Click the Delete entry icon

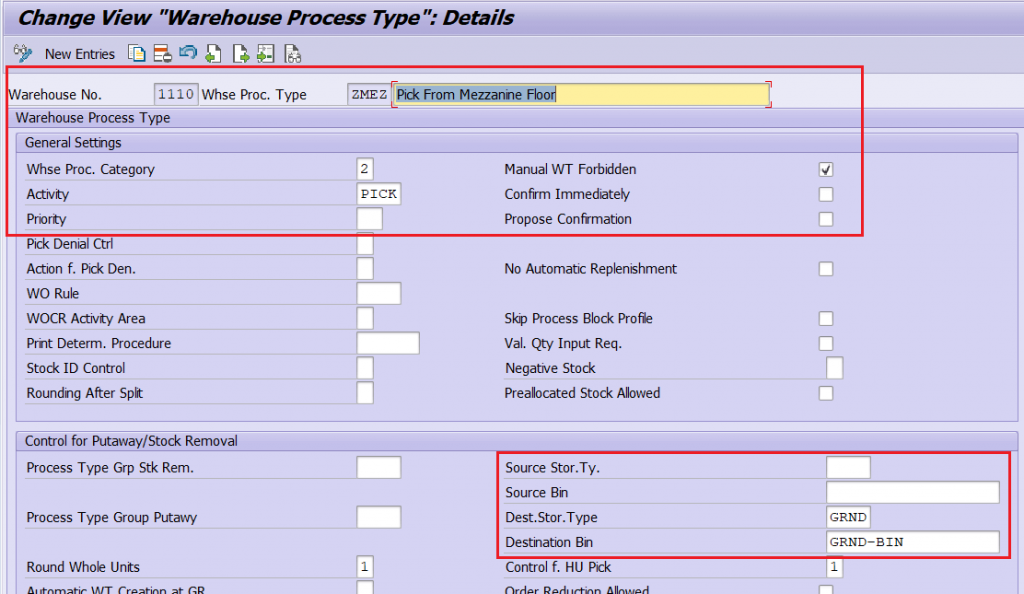click(x=162, y=54)
